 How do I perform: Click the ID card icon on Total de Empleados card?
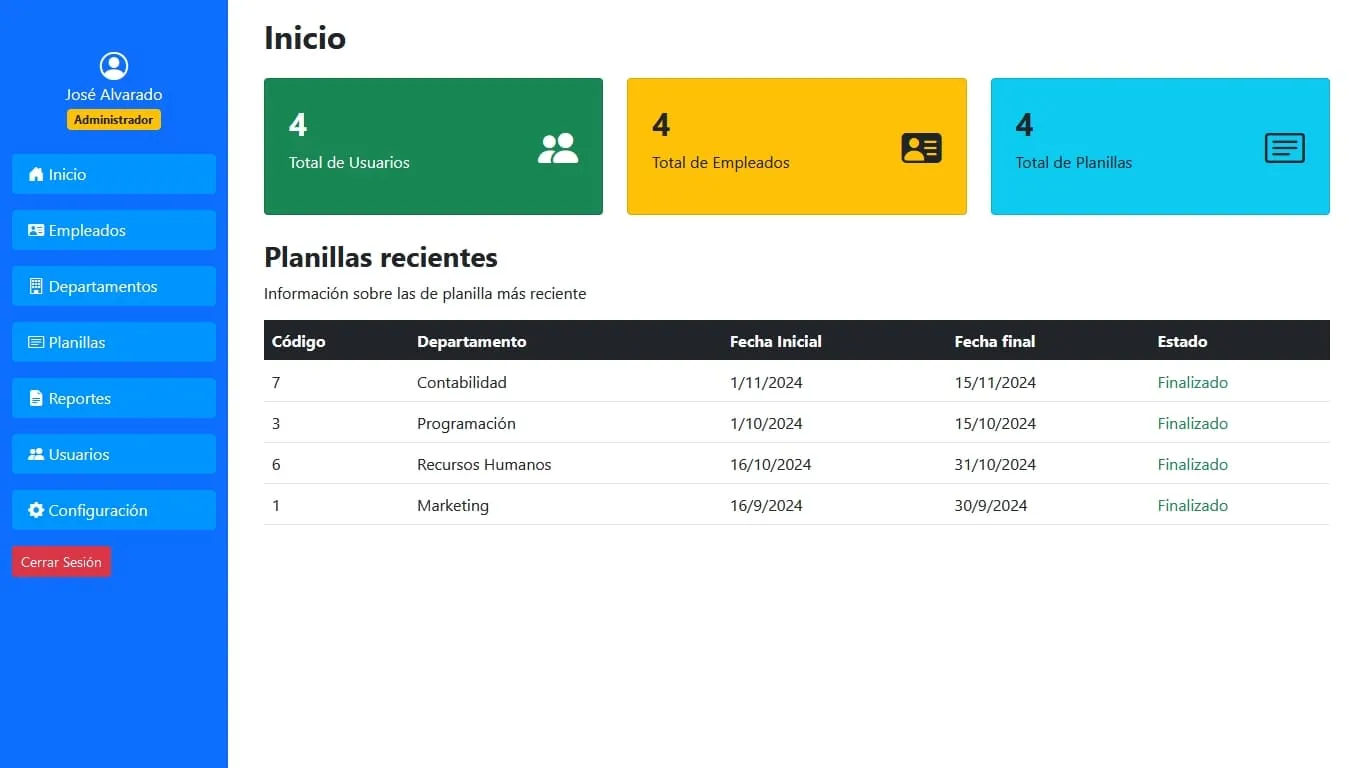(921, 147)
